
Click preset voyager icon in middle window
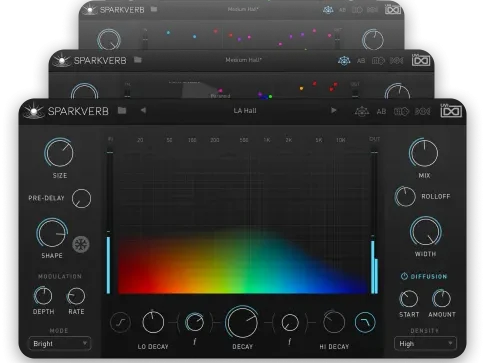[x=344, y=61]
